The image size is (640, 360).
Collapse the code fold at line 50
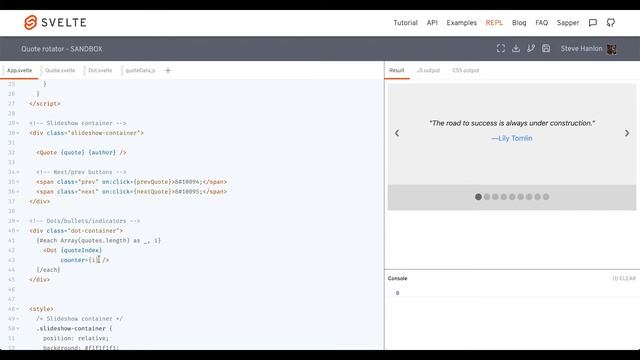(x=18, y=329)
